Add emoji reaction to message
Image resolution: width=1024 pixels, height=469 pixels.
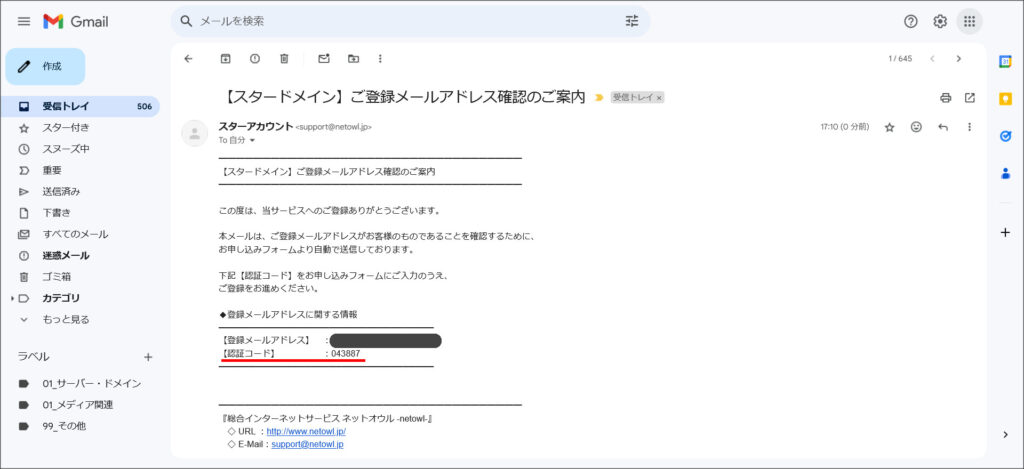click(916, 127)
